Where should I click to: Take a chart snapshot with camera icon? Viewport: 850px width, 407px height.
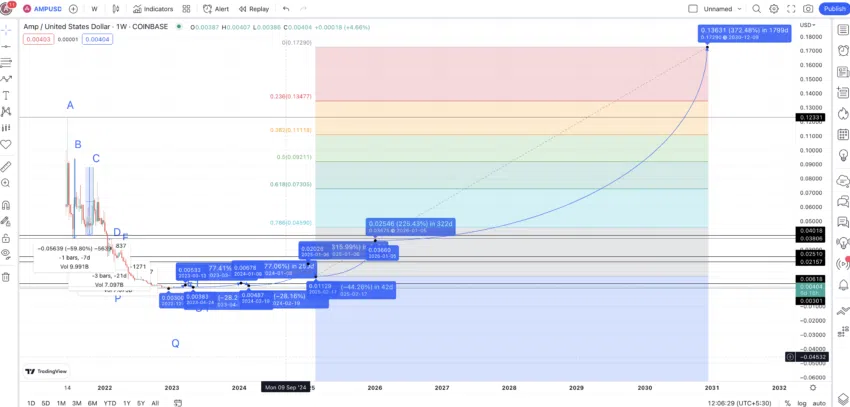(x=808, y=9)
